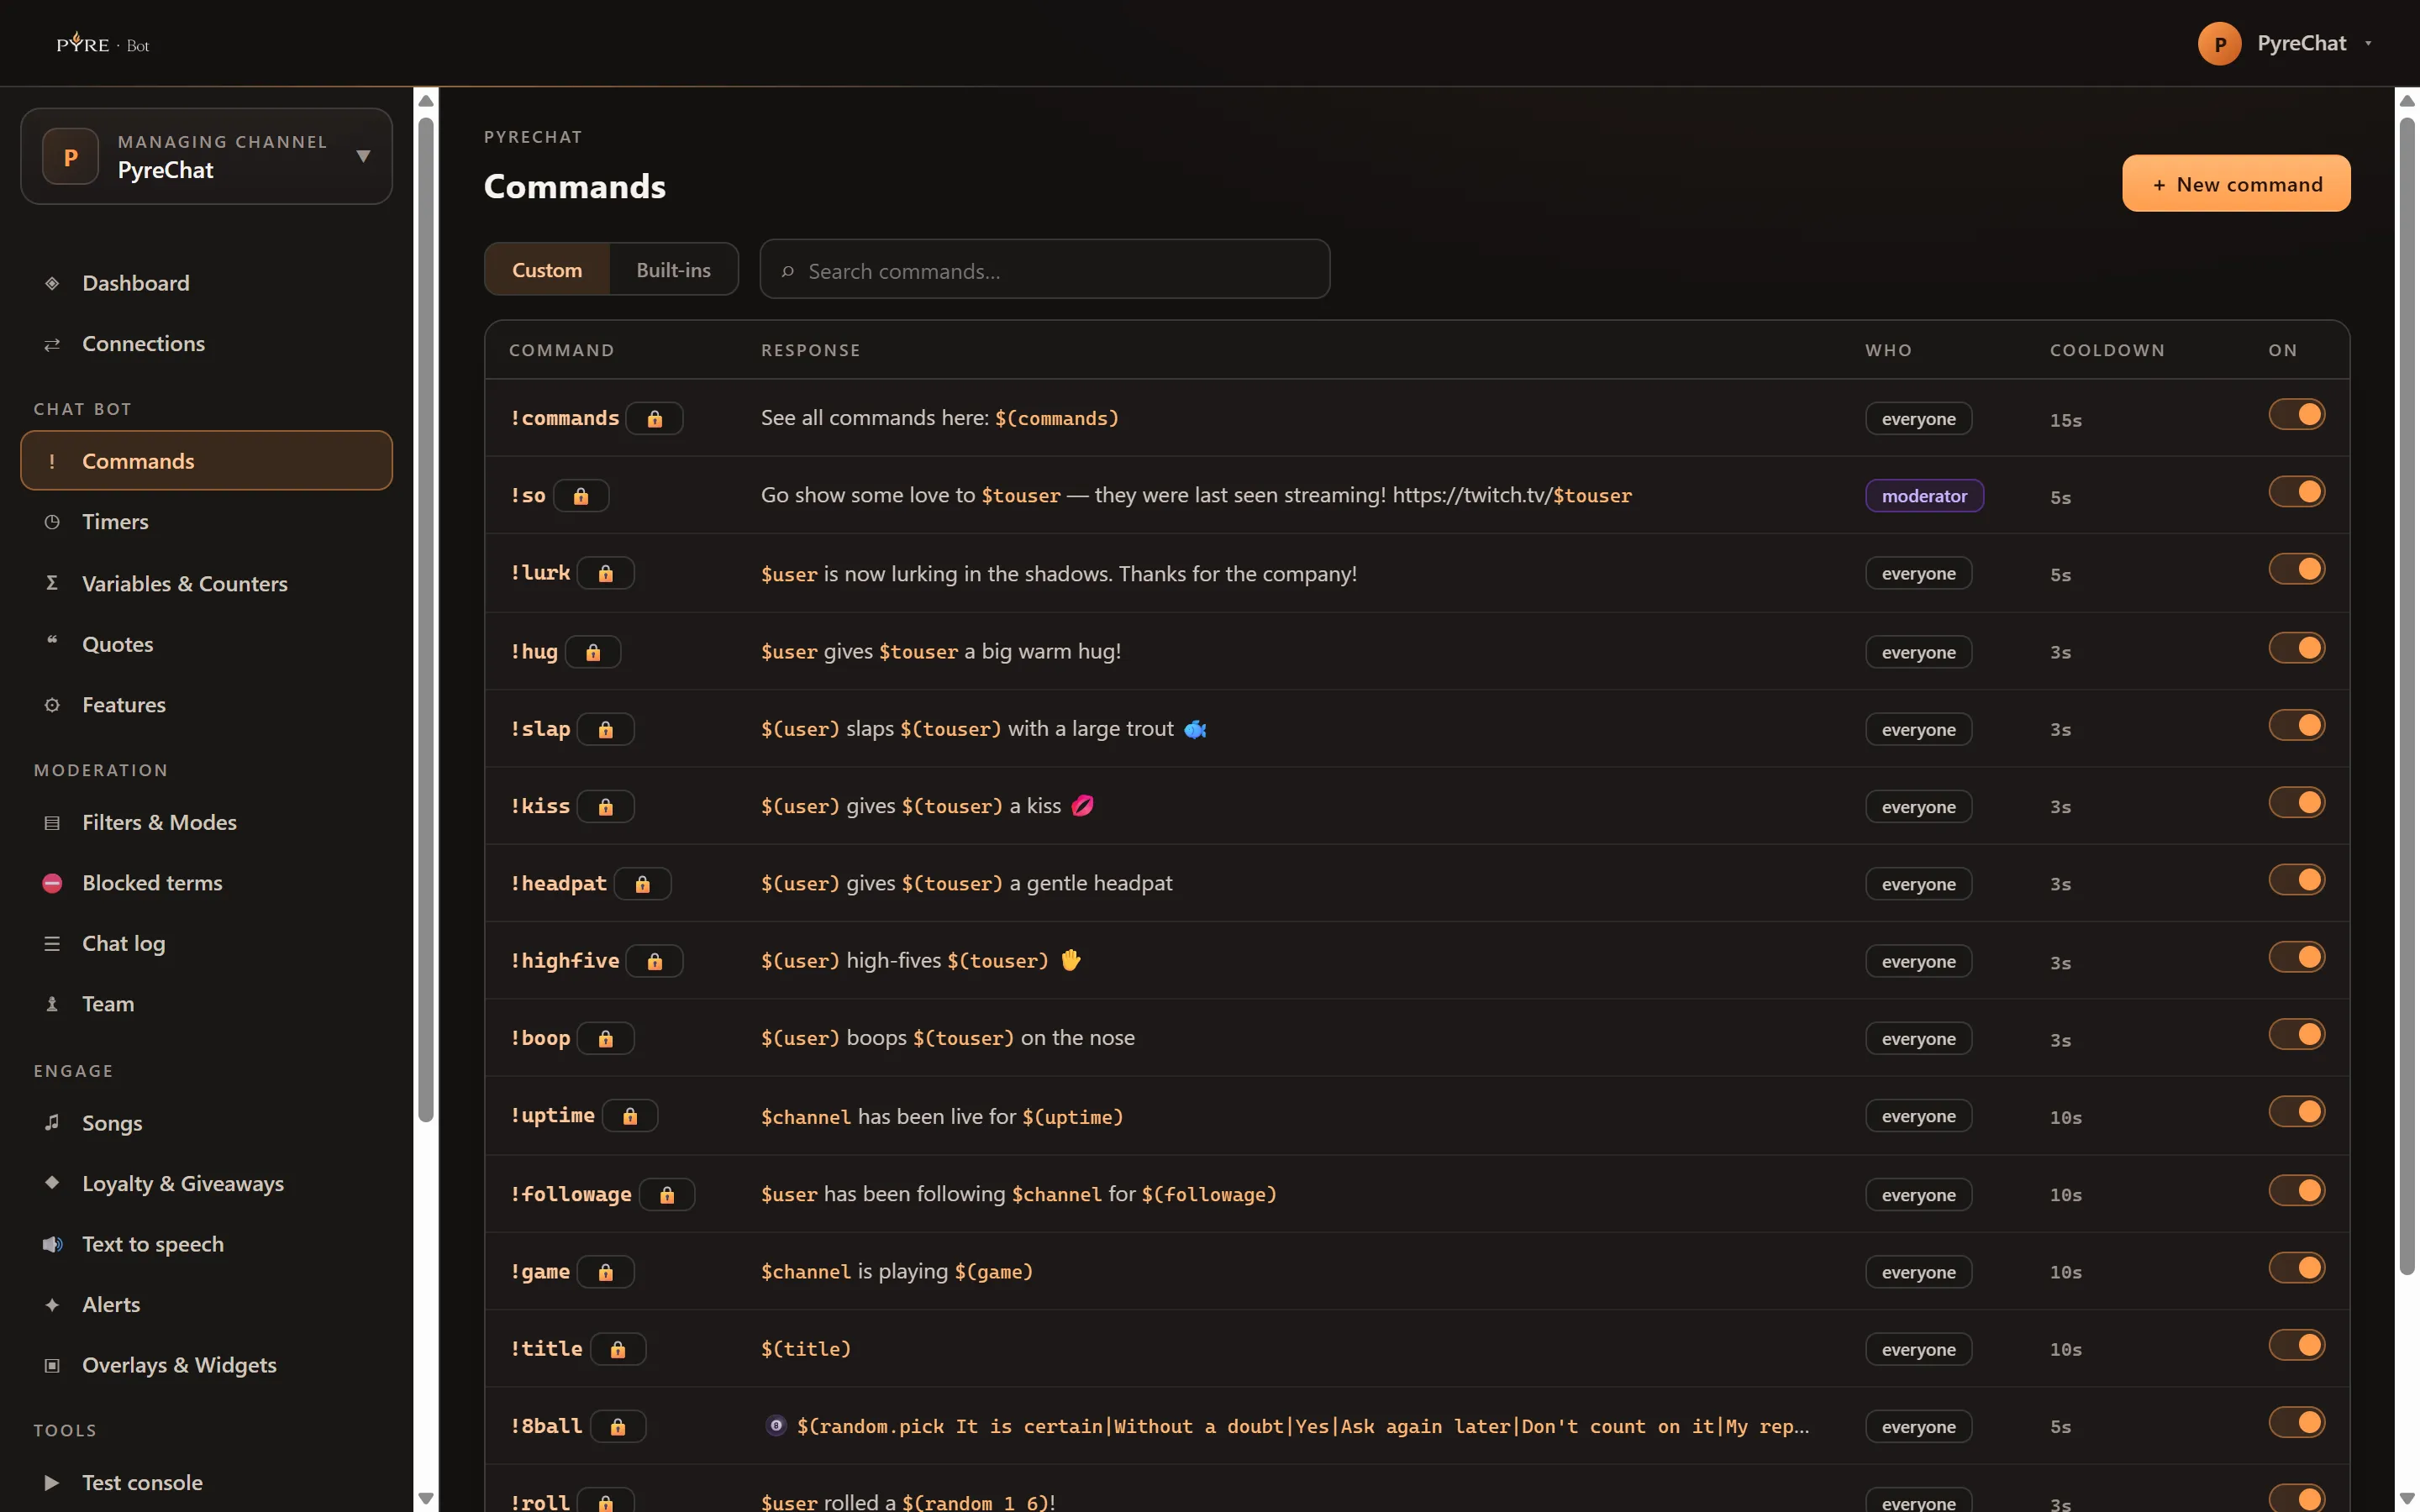The image size is (2420, 1512).
Task: Click the Variables & Counters sigma icon
Action: coord(52,583)
